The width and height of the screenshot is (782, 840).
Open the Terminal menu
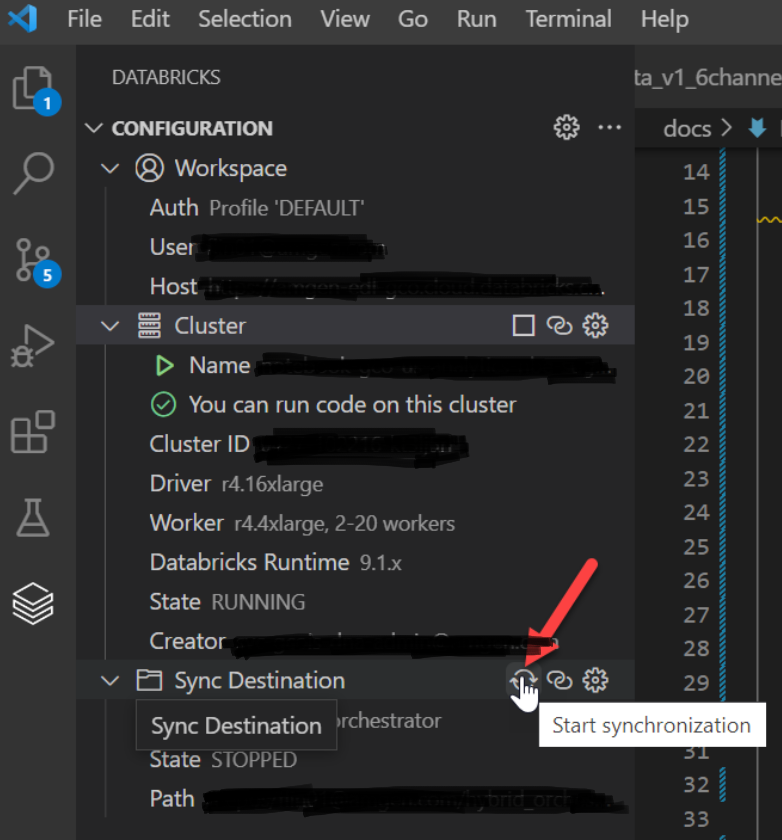pyautogui.click(x=568, y=19)
